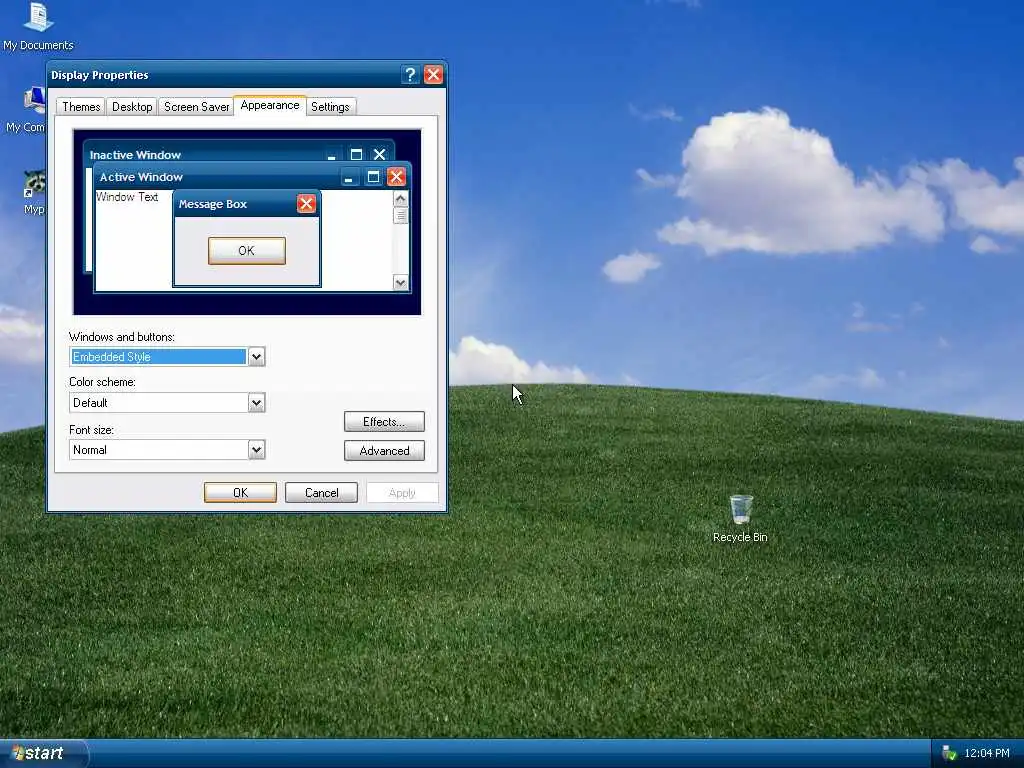The width and height of the screenshot is (1024, 768).
Task: Expand the Font size dropdown arrow
Action: pos(257,449)
